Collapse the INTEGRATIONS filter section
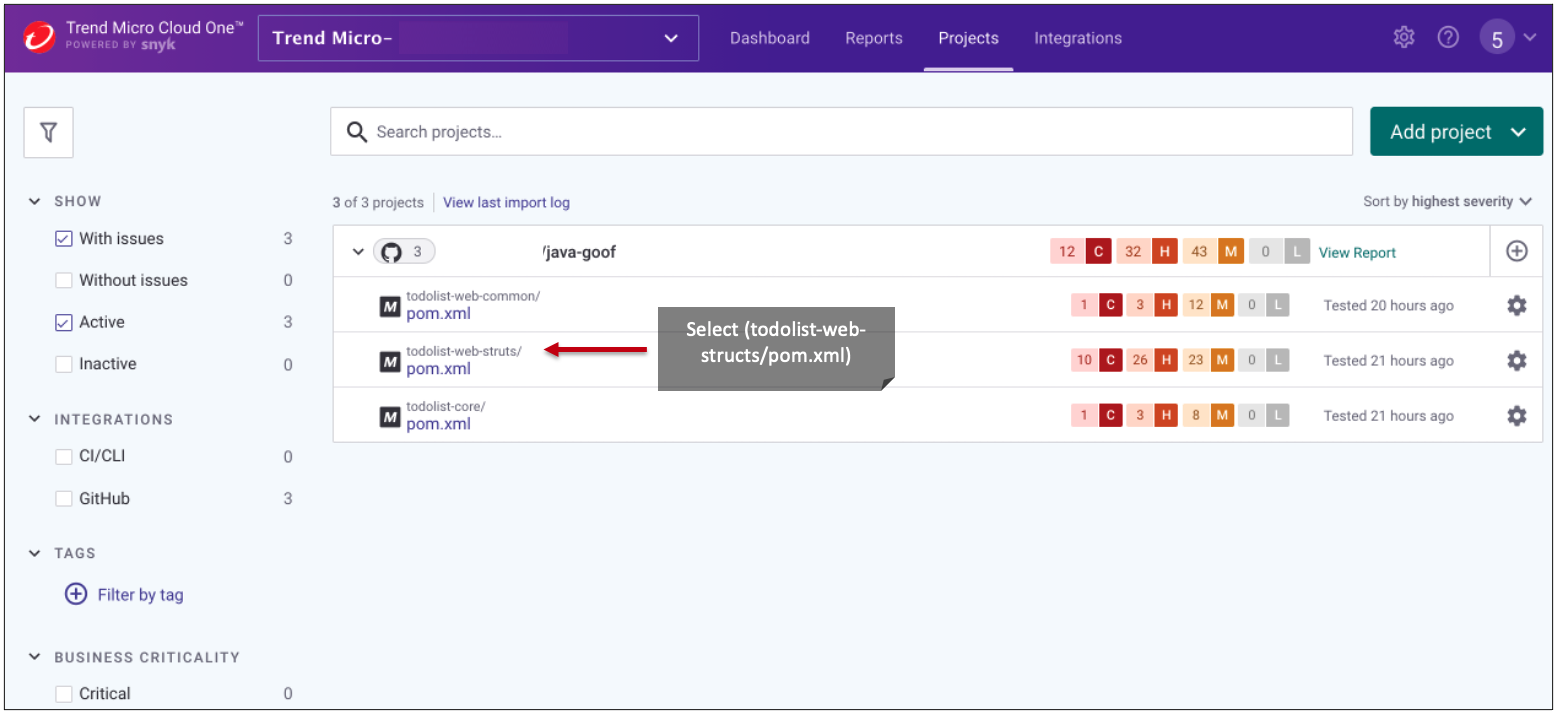The height and width of the screenshot is (714, 1556). pos(35,419)
